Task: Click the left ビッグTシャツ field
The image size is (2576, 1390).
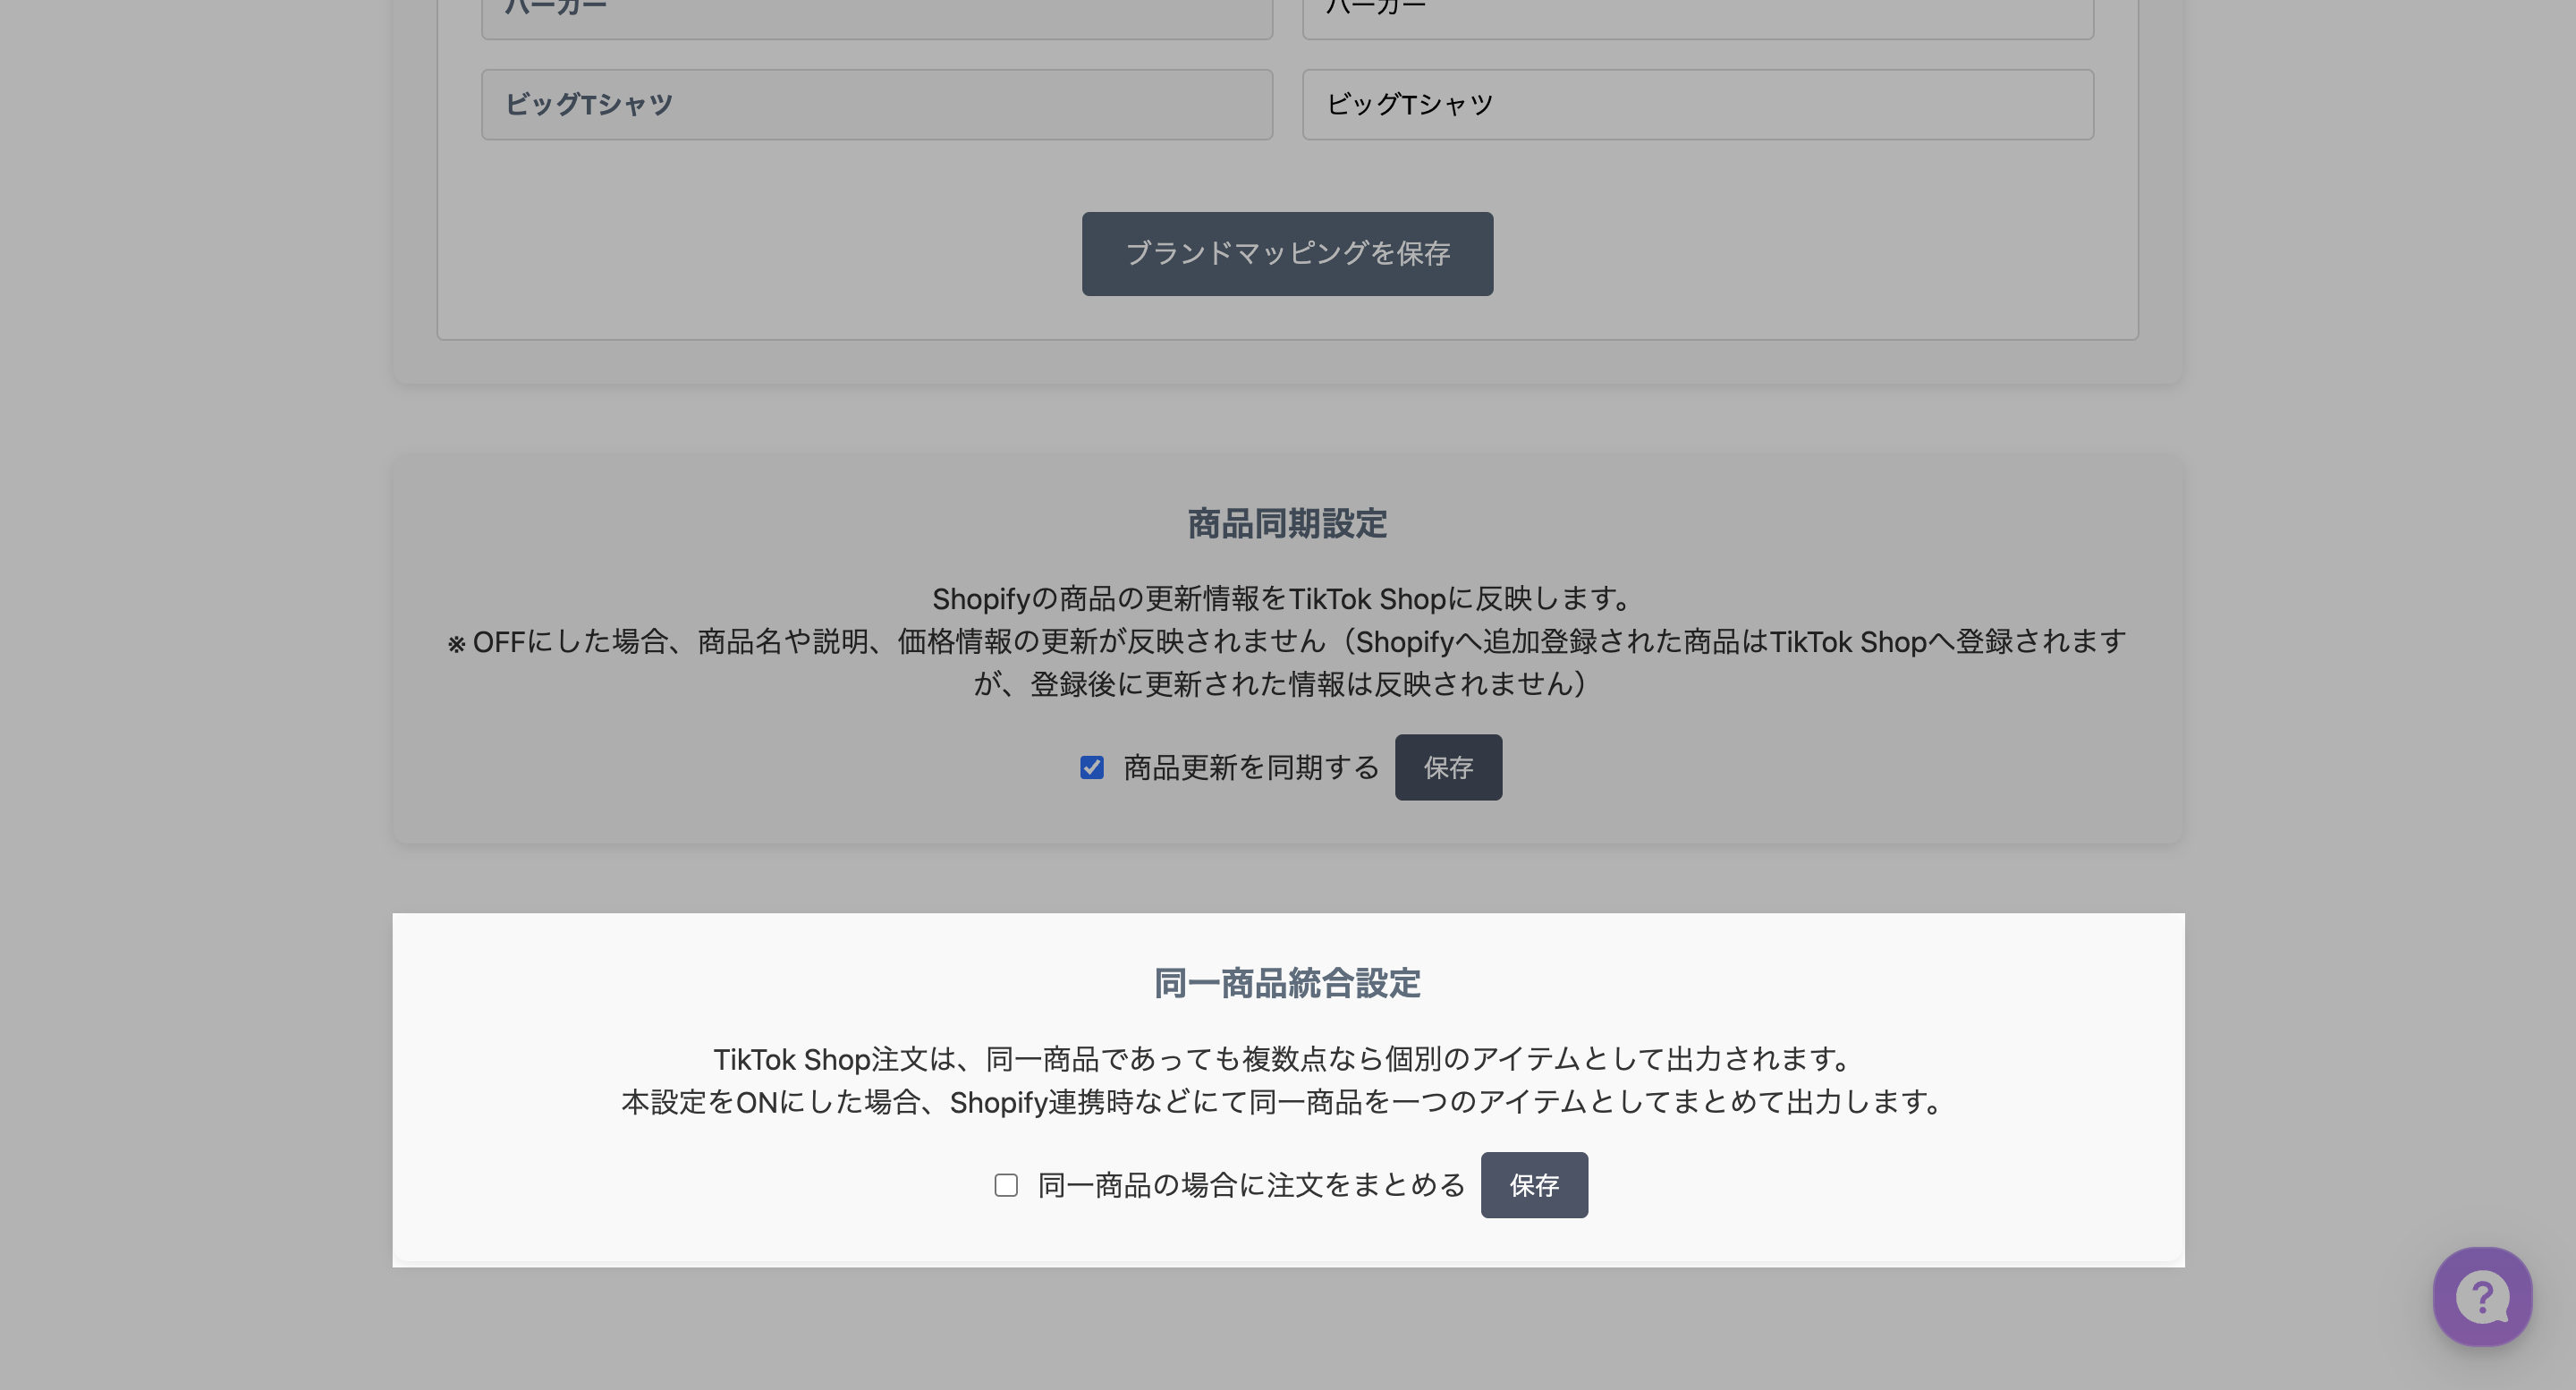Action: click(876, 104)
